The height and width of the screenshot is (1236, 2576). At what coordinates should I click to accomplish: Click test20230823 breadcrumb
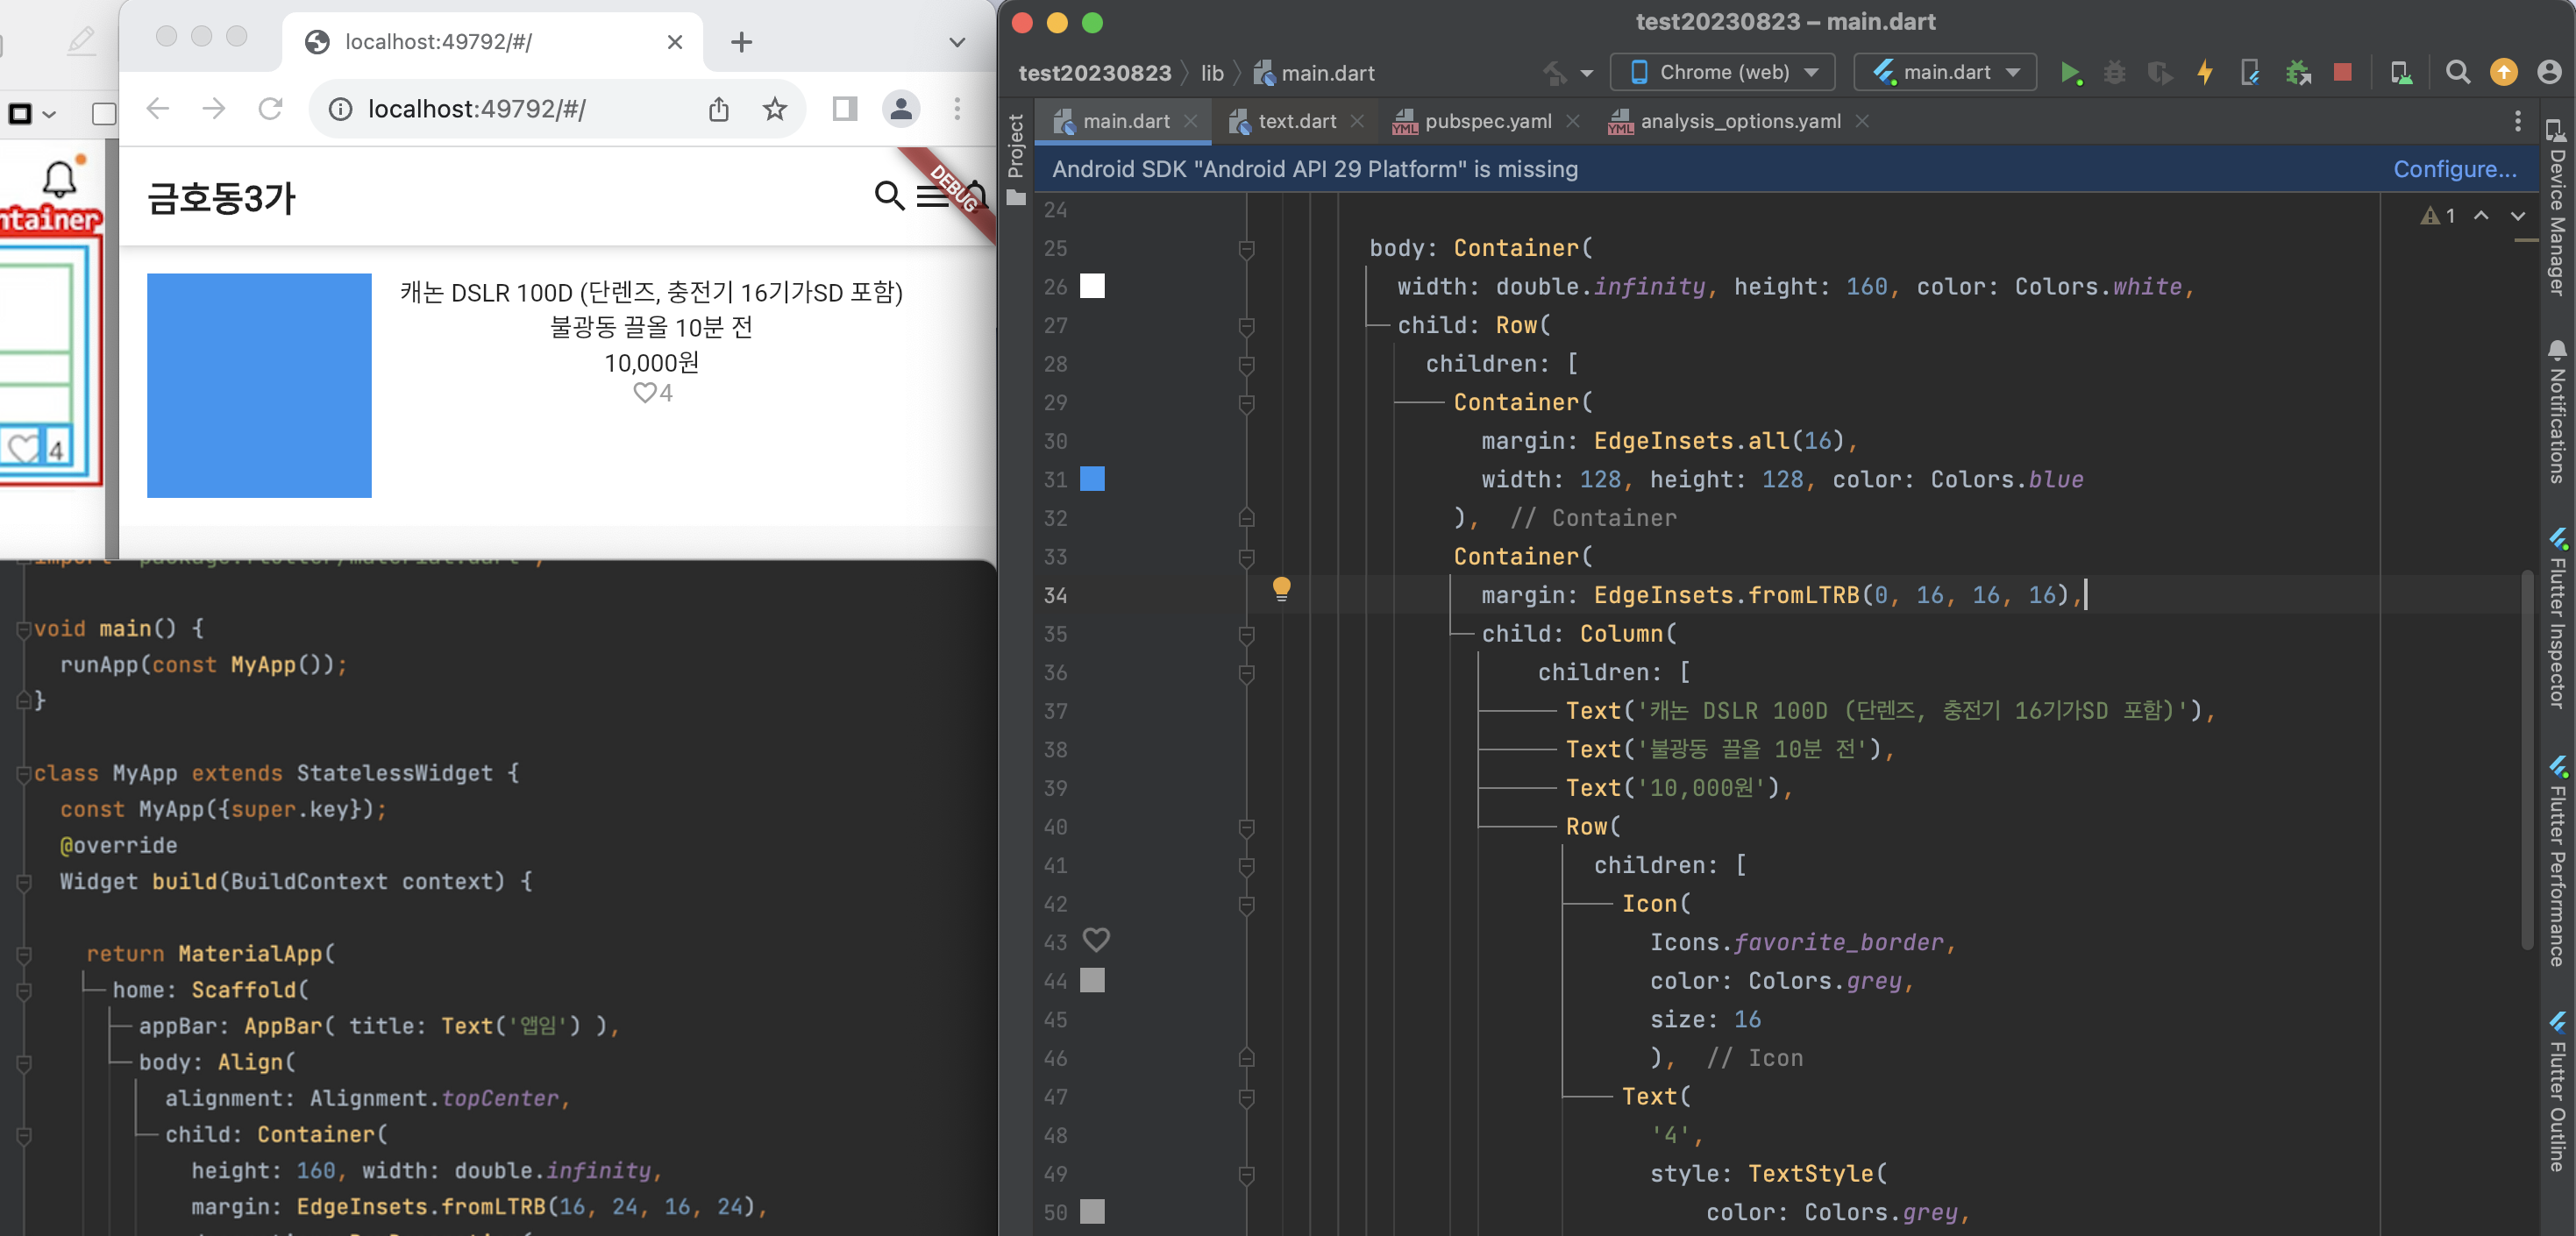(1094, 73)
